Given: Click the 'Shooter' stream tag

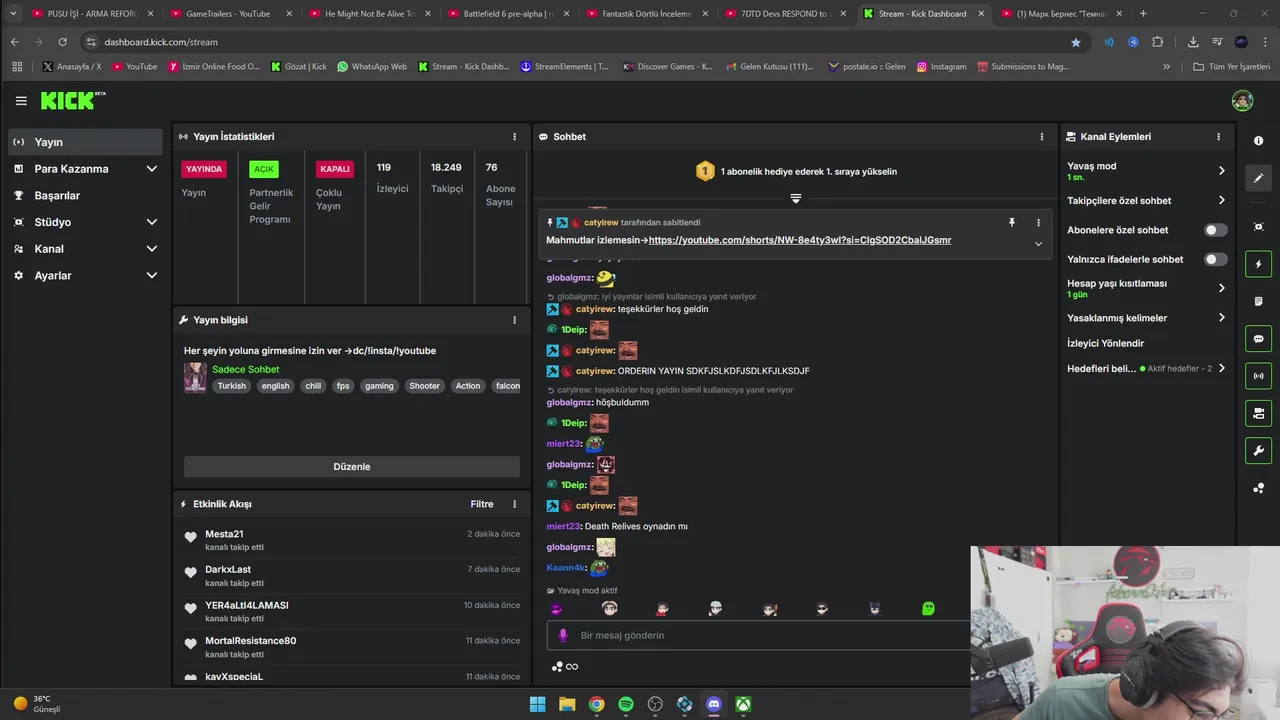Looking at the screenshot, I should point(424,386).
